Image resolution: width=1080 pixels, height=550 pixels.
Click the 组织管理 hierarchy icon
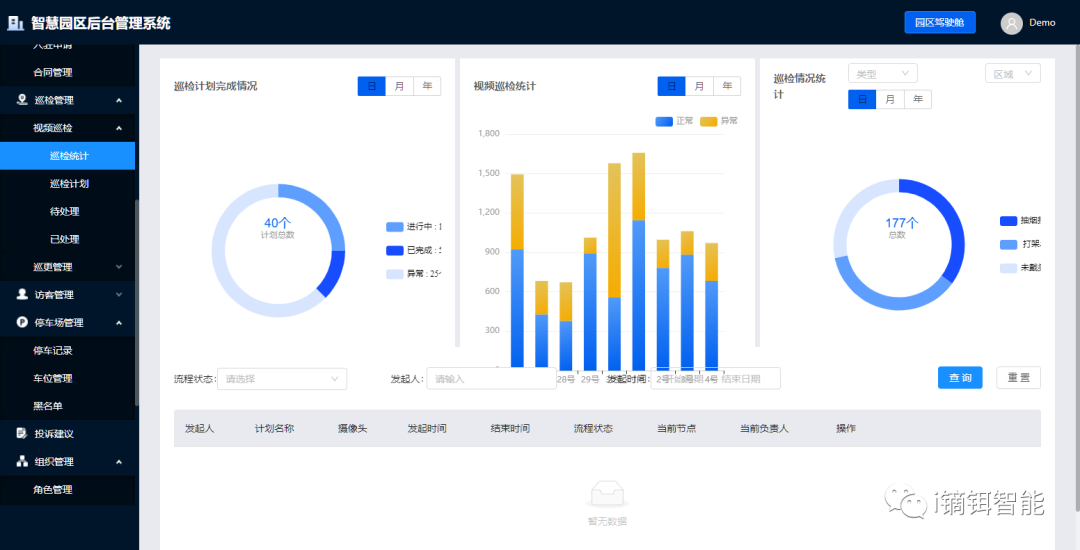point(22,462)
